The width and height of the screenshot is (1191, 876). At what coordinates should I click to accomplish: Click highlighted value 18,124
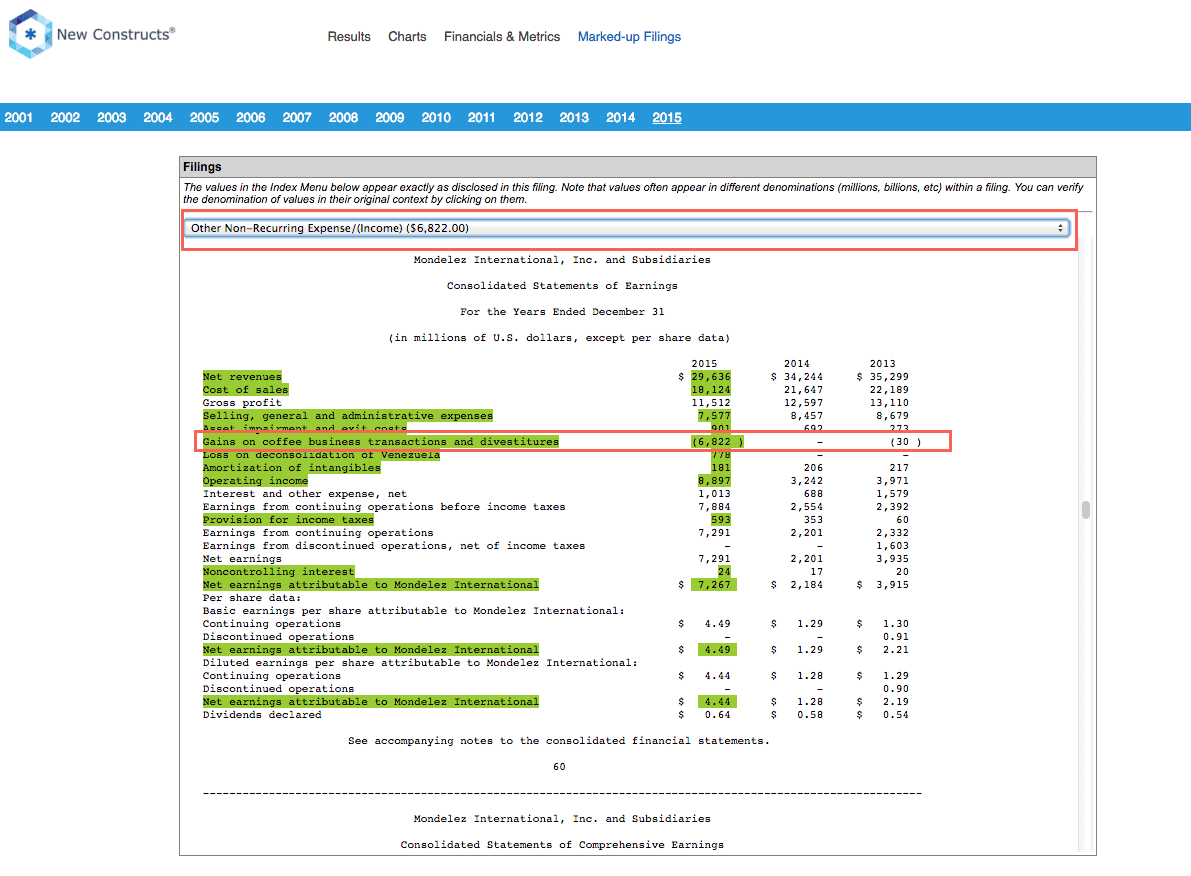(711, 390)
